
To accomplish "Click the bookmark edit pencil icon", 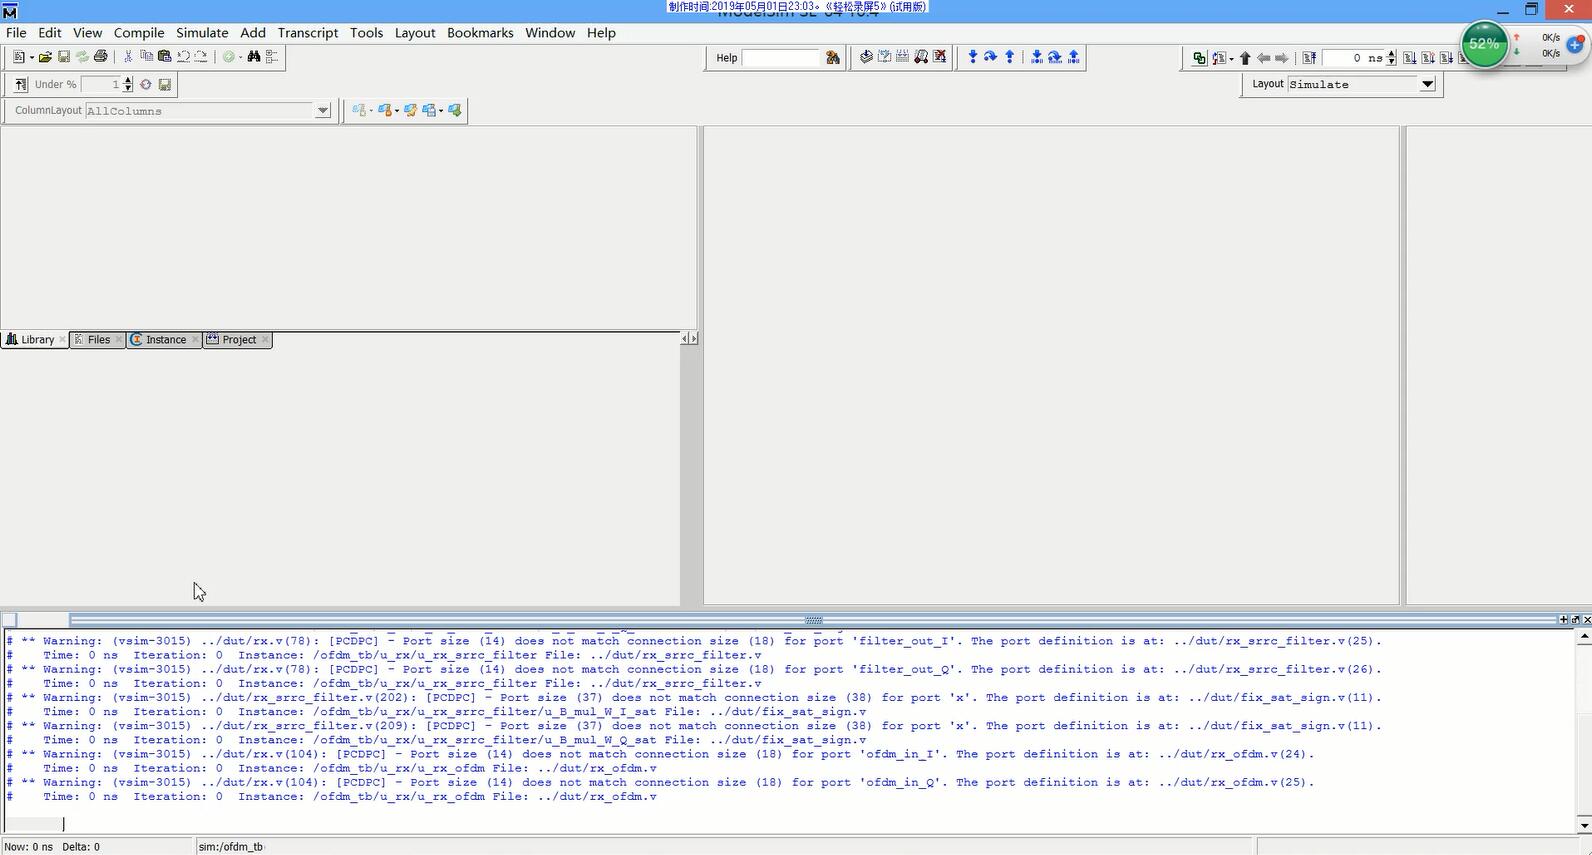I will point(410,110).
